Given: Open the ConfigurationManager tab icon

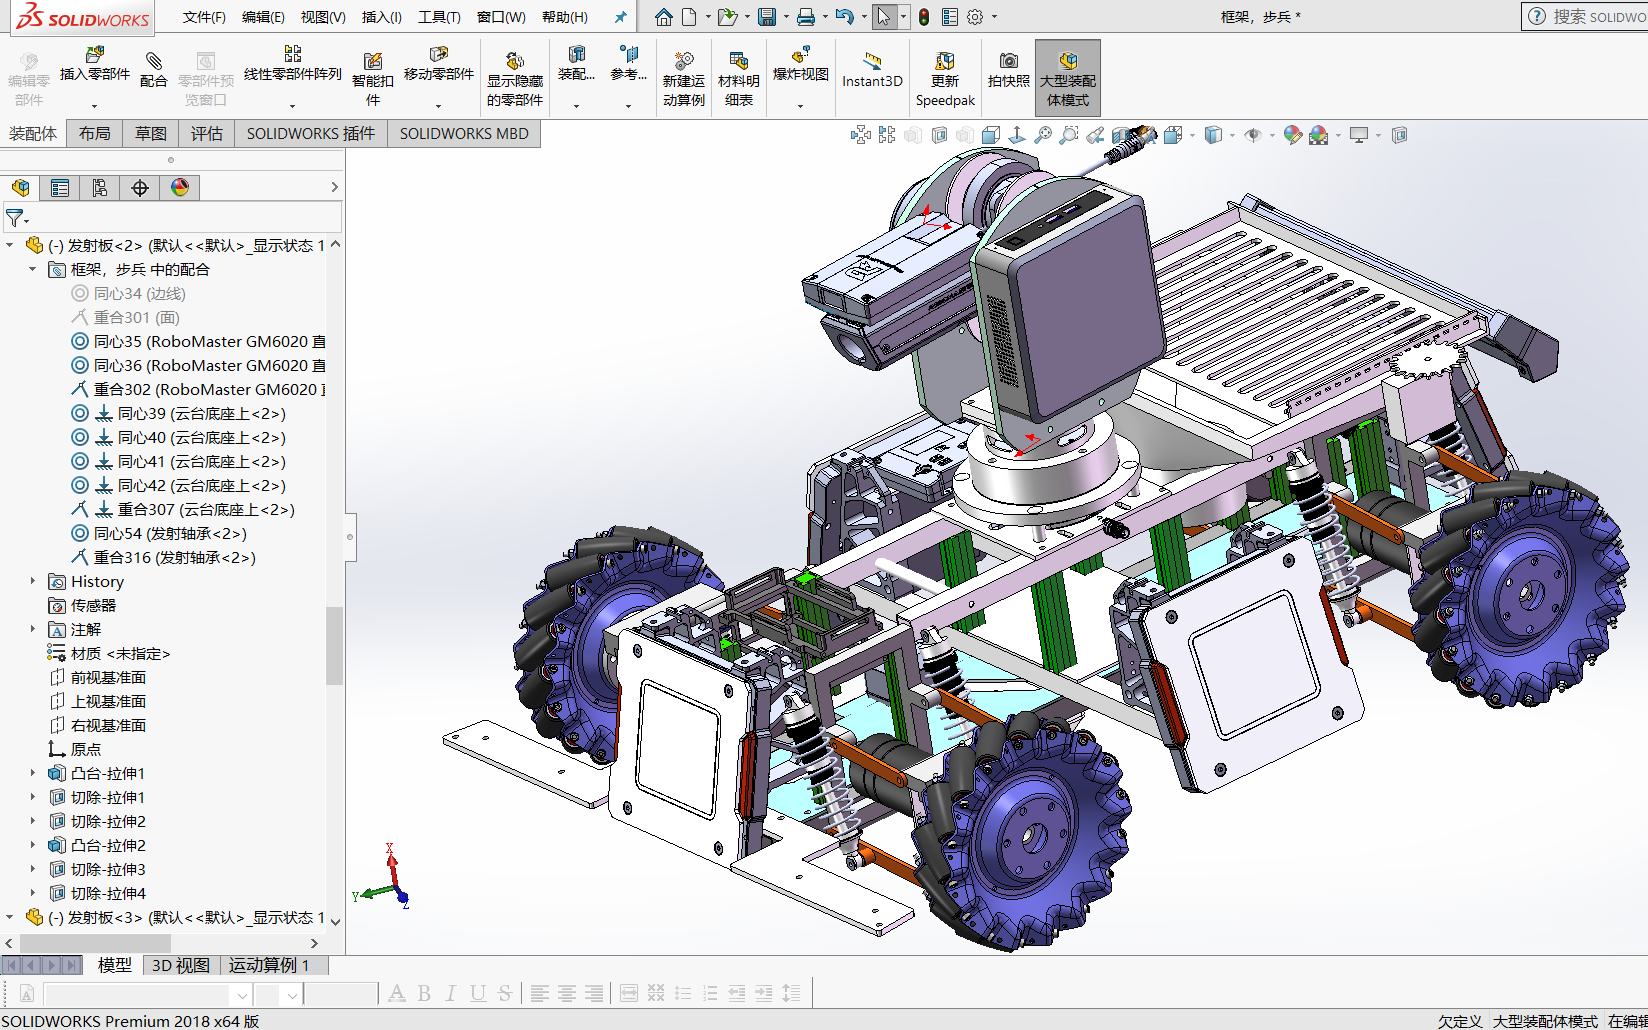Looking at the screenshot, I should pyautogui.click(x=100, y=188).
